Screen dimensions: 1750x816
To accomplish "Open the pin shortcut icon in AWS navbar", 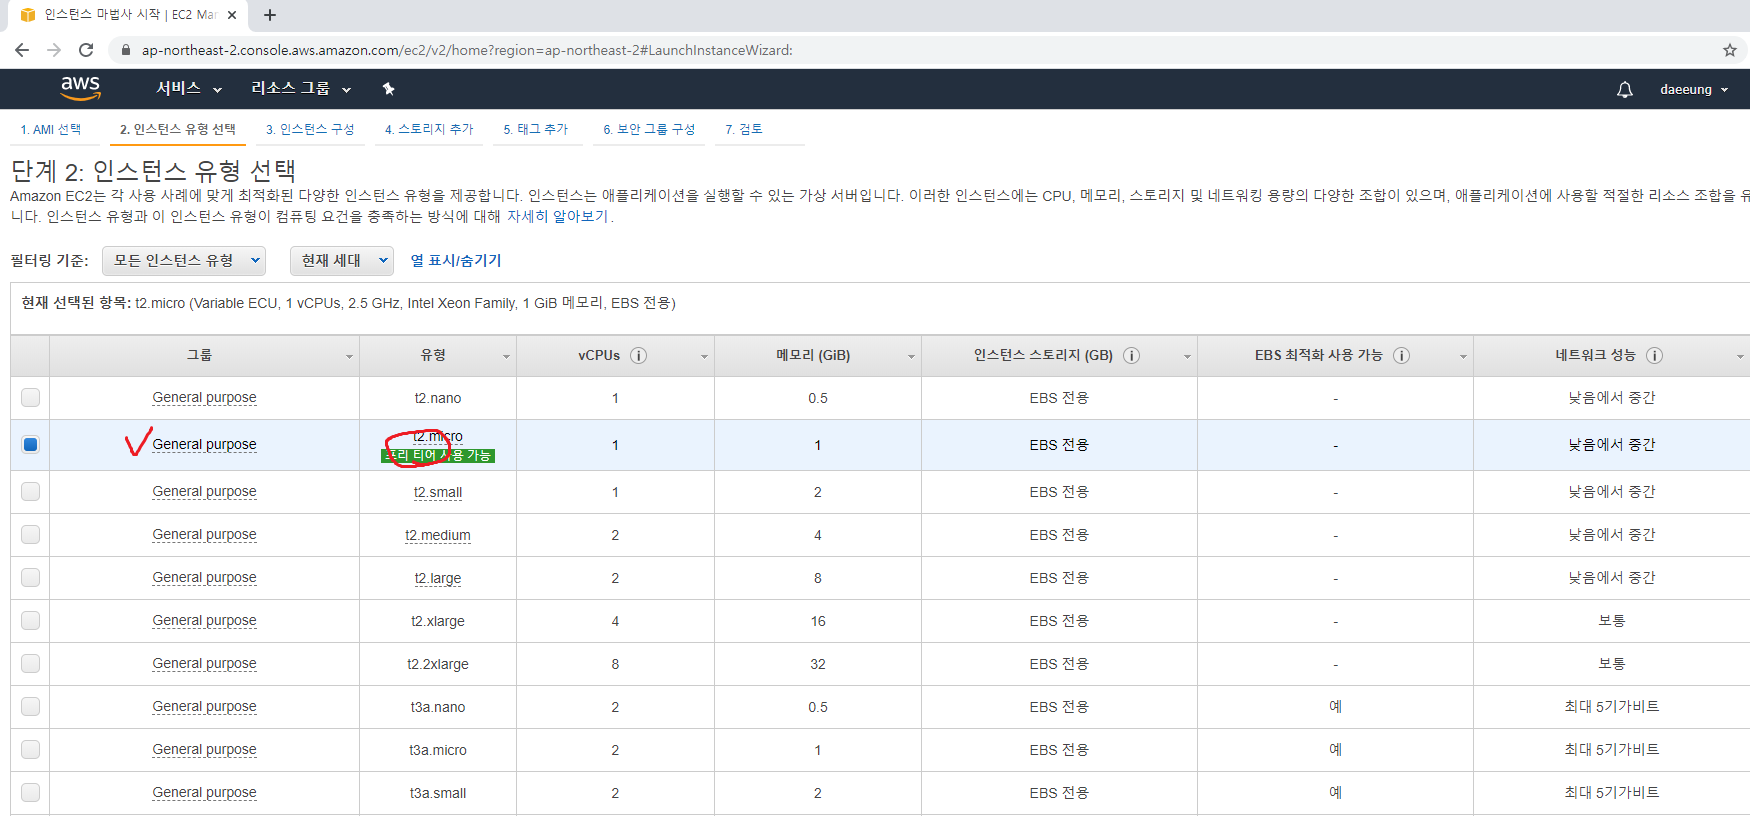I will point(389,89).
